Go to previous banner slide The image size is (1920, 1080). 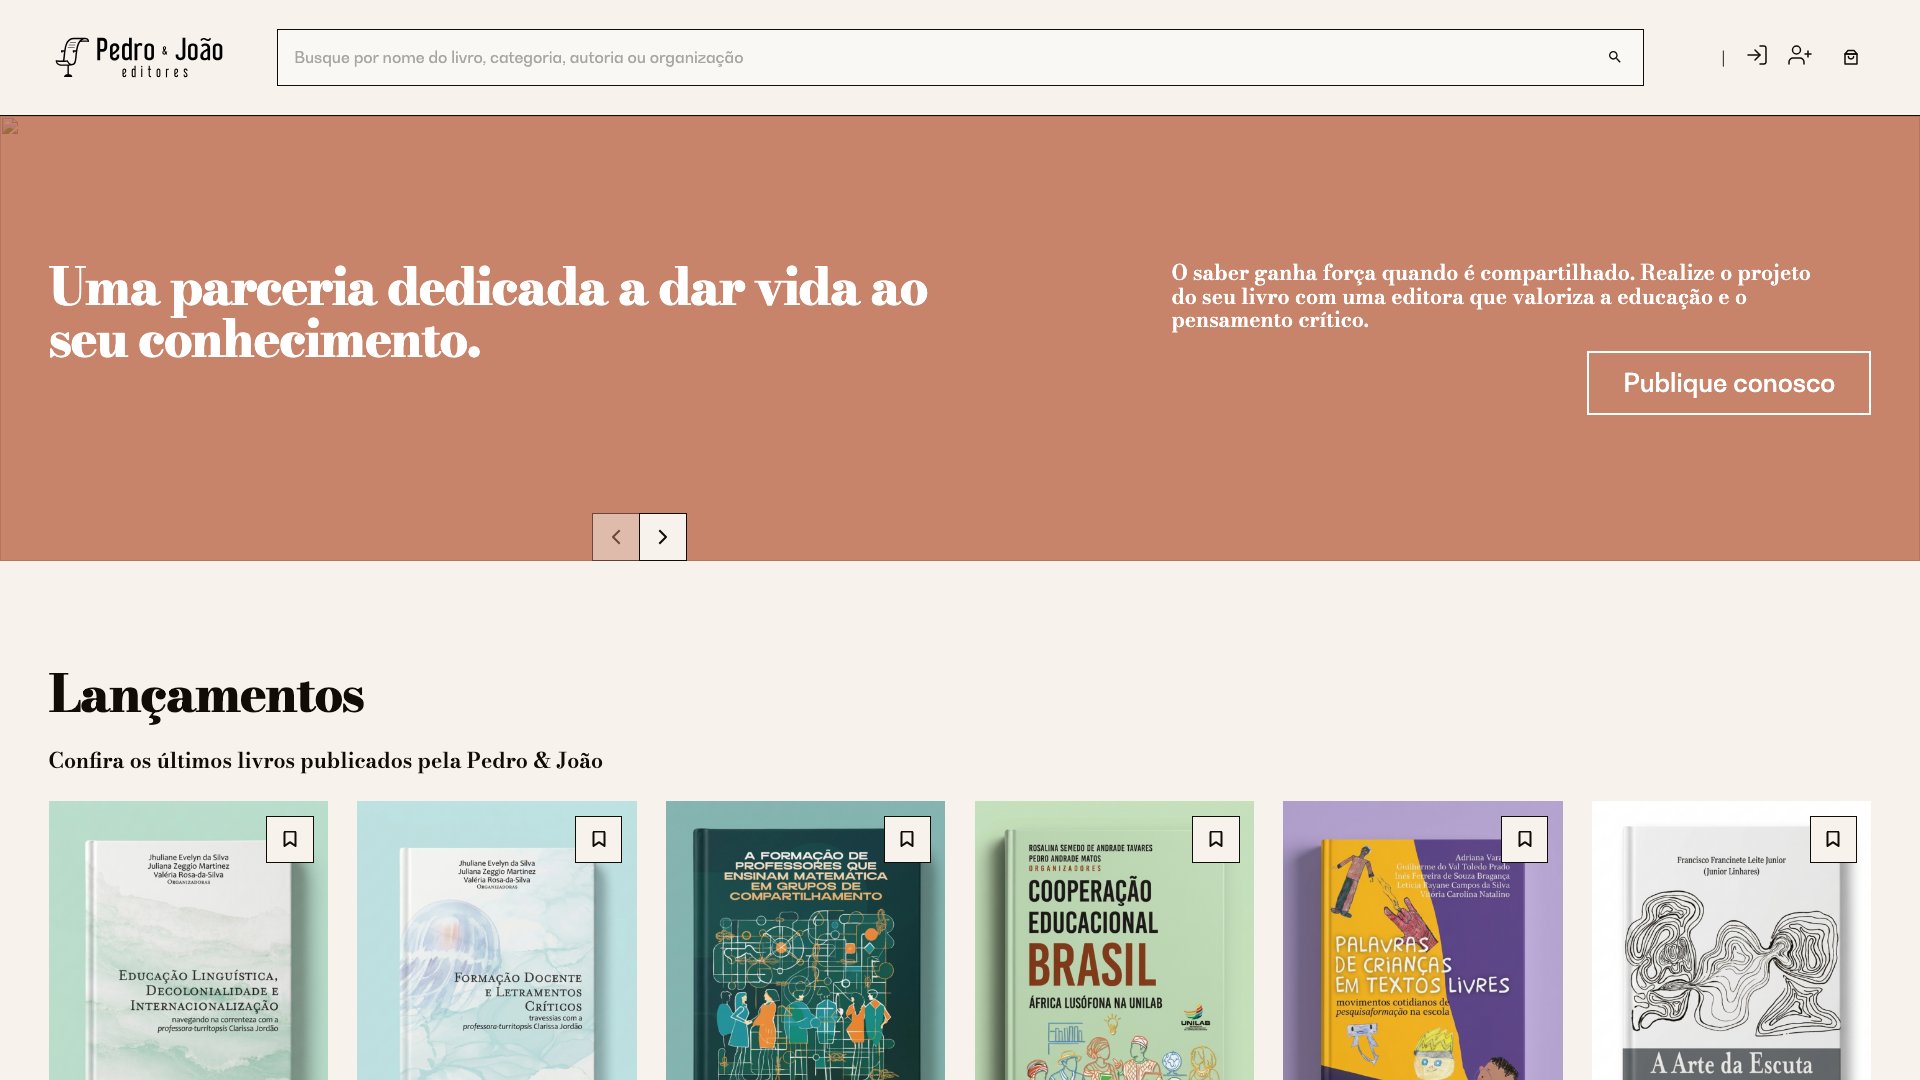(x=616, y=537)
